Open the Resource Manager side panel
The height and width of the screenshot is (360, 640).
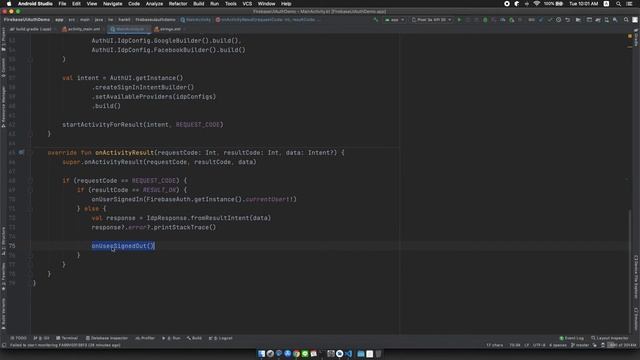[x=3, y=106]
